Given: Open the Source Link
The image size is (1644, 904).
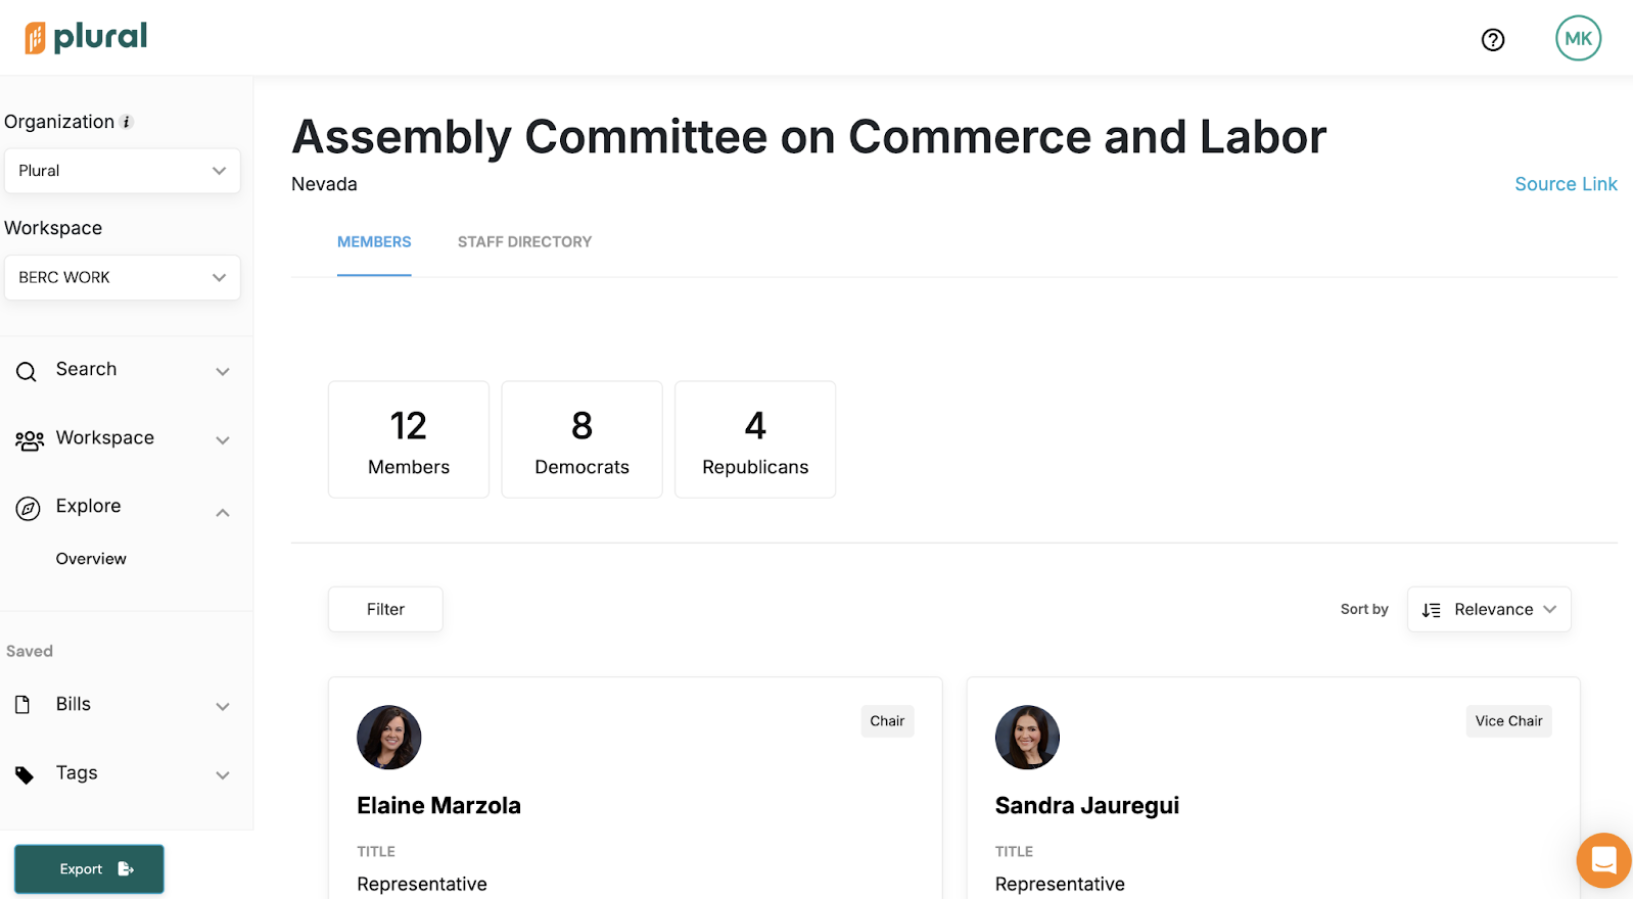Looking at the screenshot, I should click(x=1565, y=184).
